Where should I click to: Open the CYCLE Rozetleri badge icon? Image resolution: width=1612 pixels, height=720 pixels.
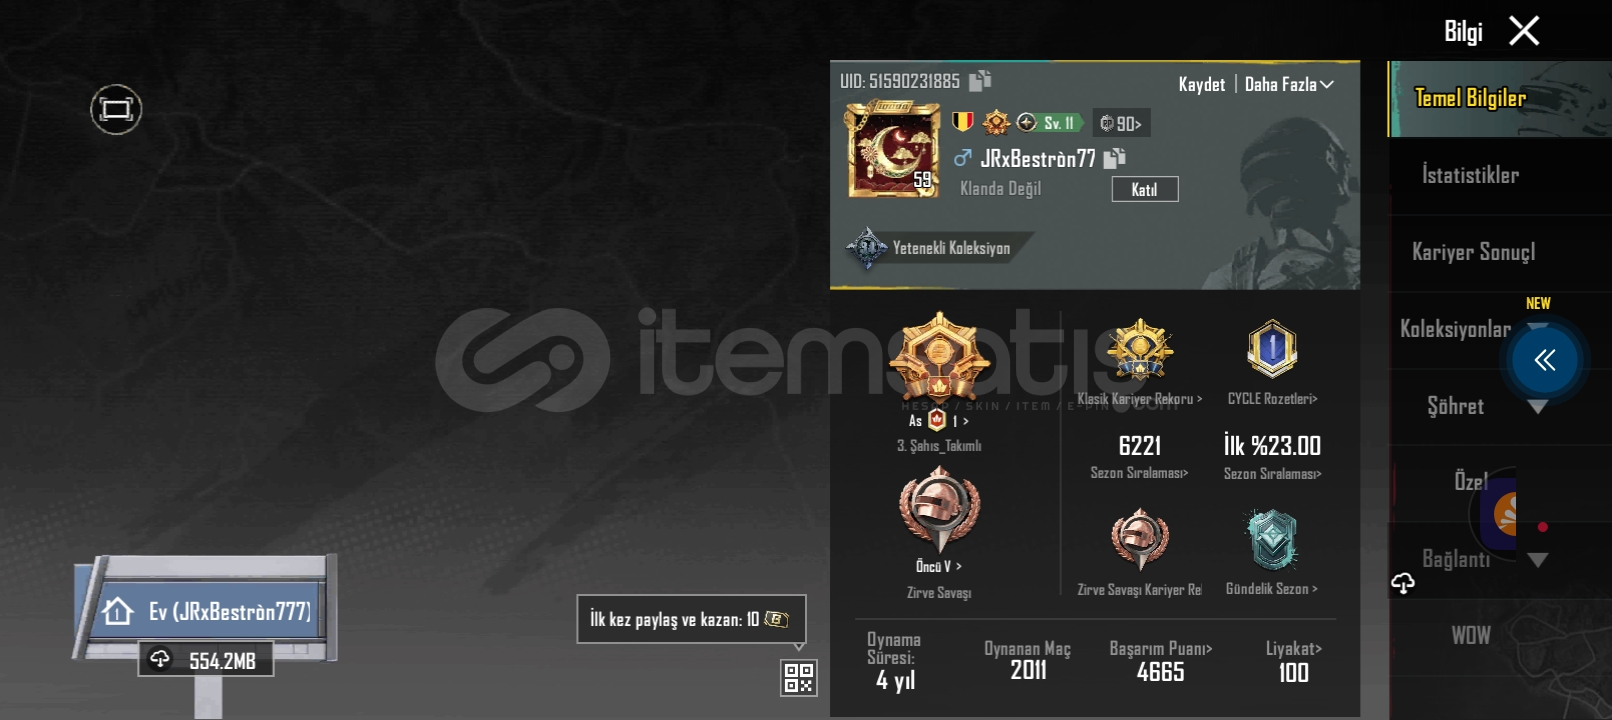pyautogui.click(x=1272, y=349)
